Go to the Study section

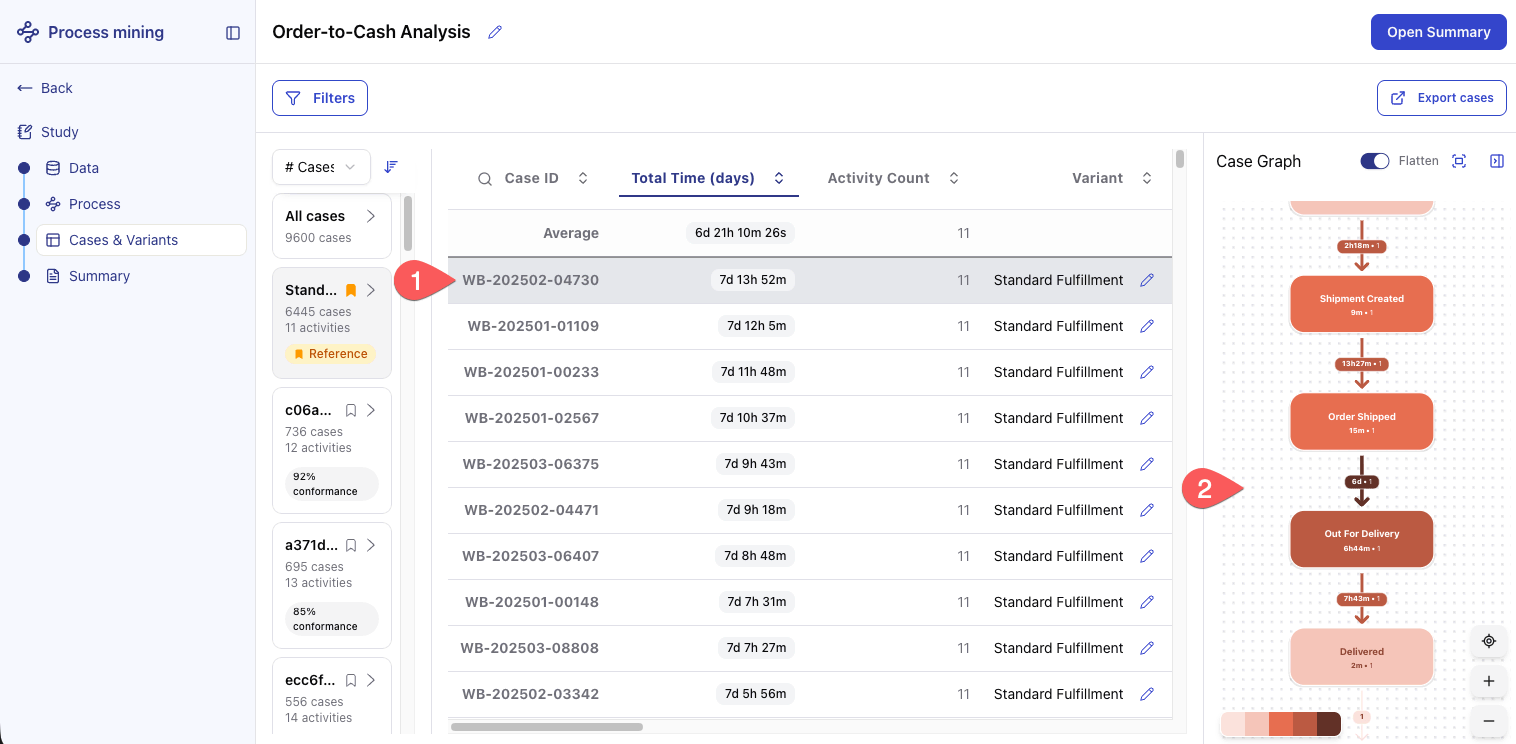[x=59, y=132]
